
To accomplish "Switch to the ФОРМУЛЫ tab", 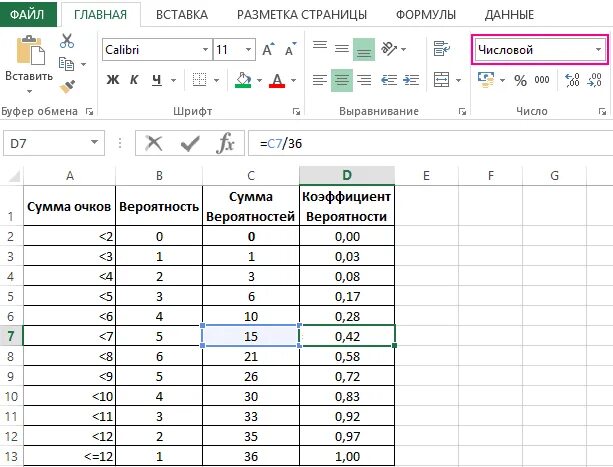I will pos(426,14).
